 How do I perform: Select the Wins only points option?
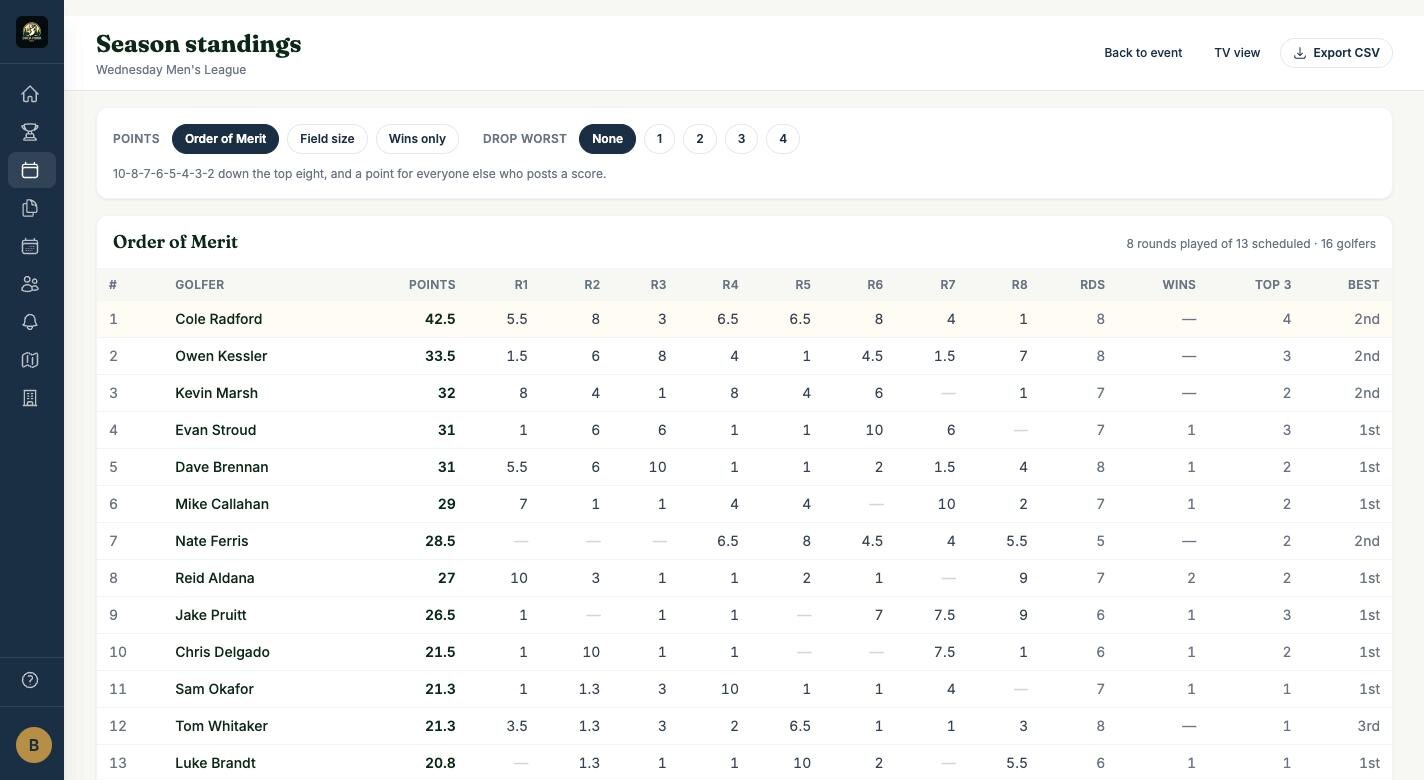point(417,139)
